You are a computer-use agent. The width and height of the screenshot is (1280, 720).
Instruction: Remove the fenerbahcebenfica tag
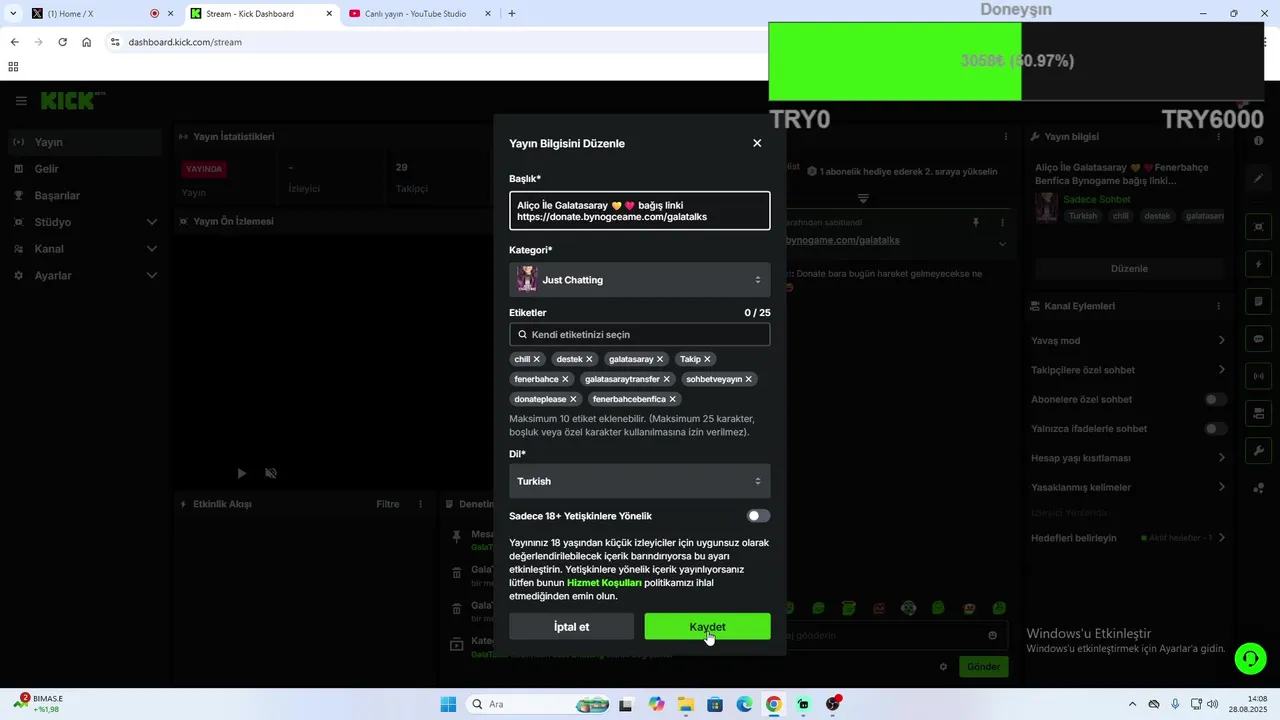(x=672, y=399)
